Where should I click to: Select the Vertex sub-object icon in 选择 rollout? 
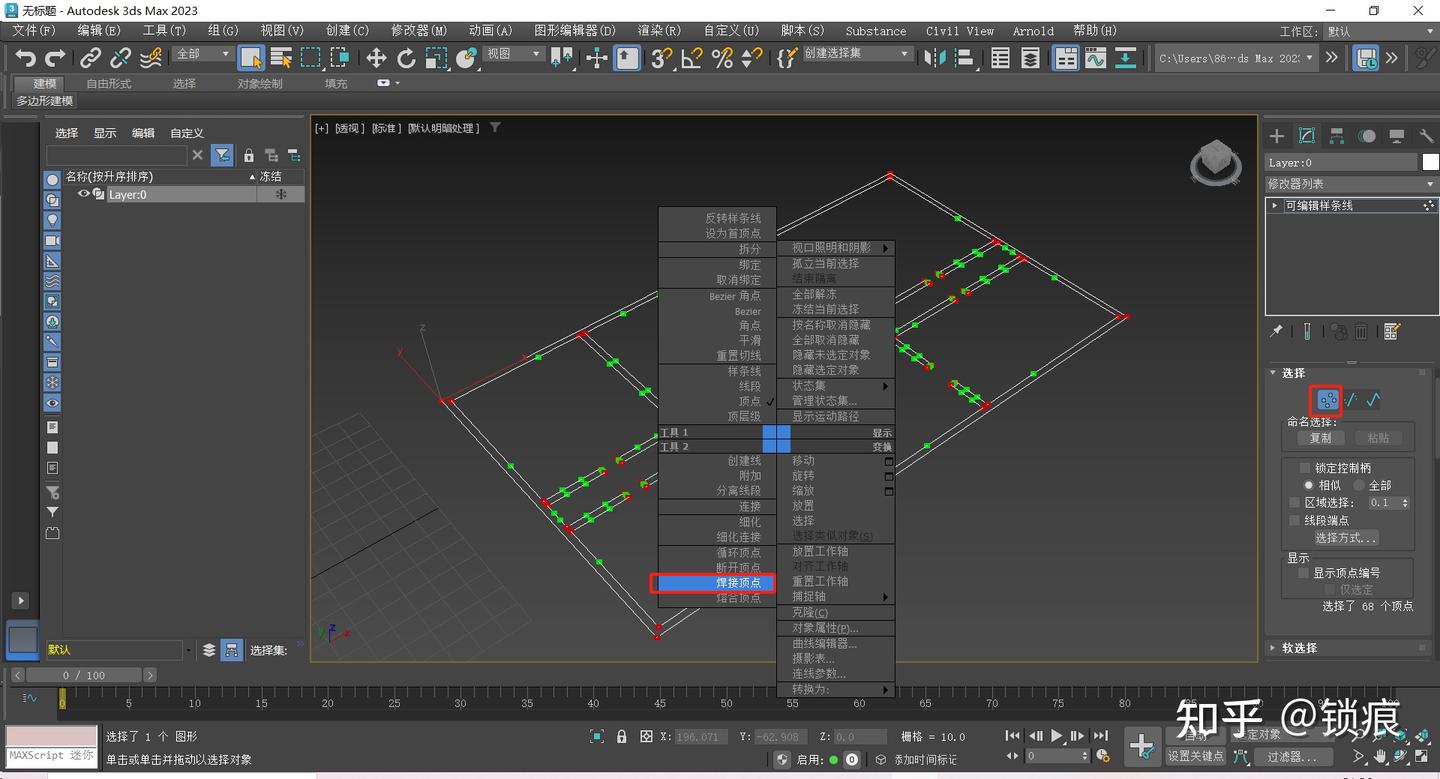(1326, 400)
